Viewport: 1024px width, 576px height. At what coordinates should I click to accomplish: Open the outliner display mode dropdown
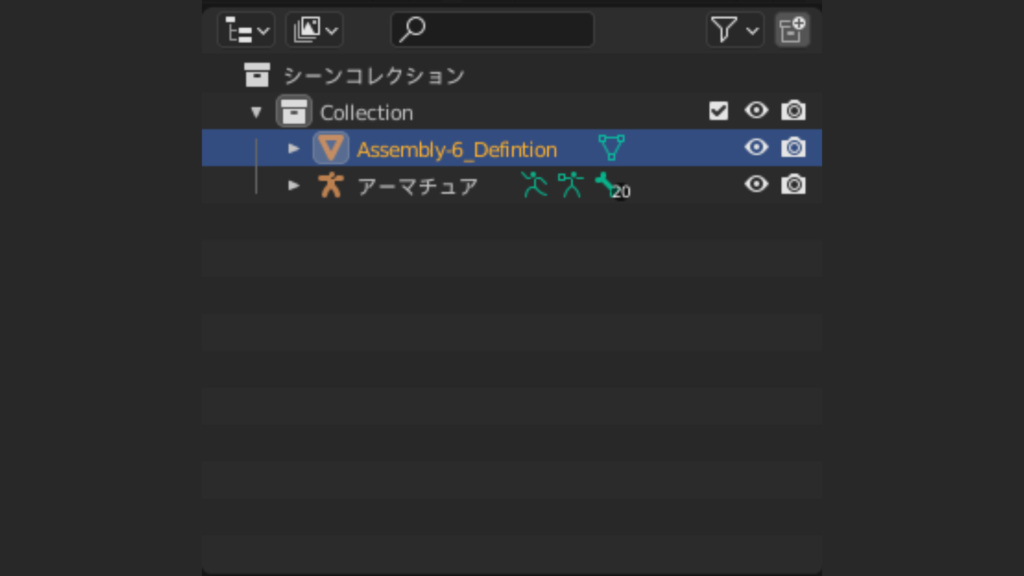pos(313,29)
